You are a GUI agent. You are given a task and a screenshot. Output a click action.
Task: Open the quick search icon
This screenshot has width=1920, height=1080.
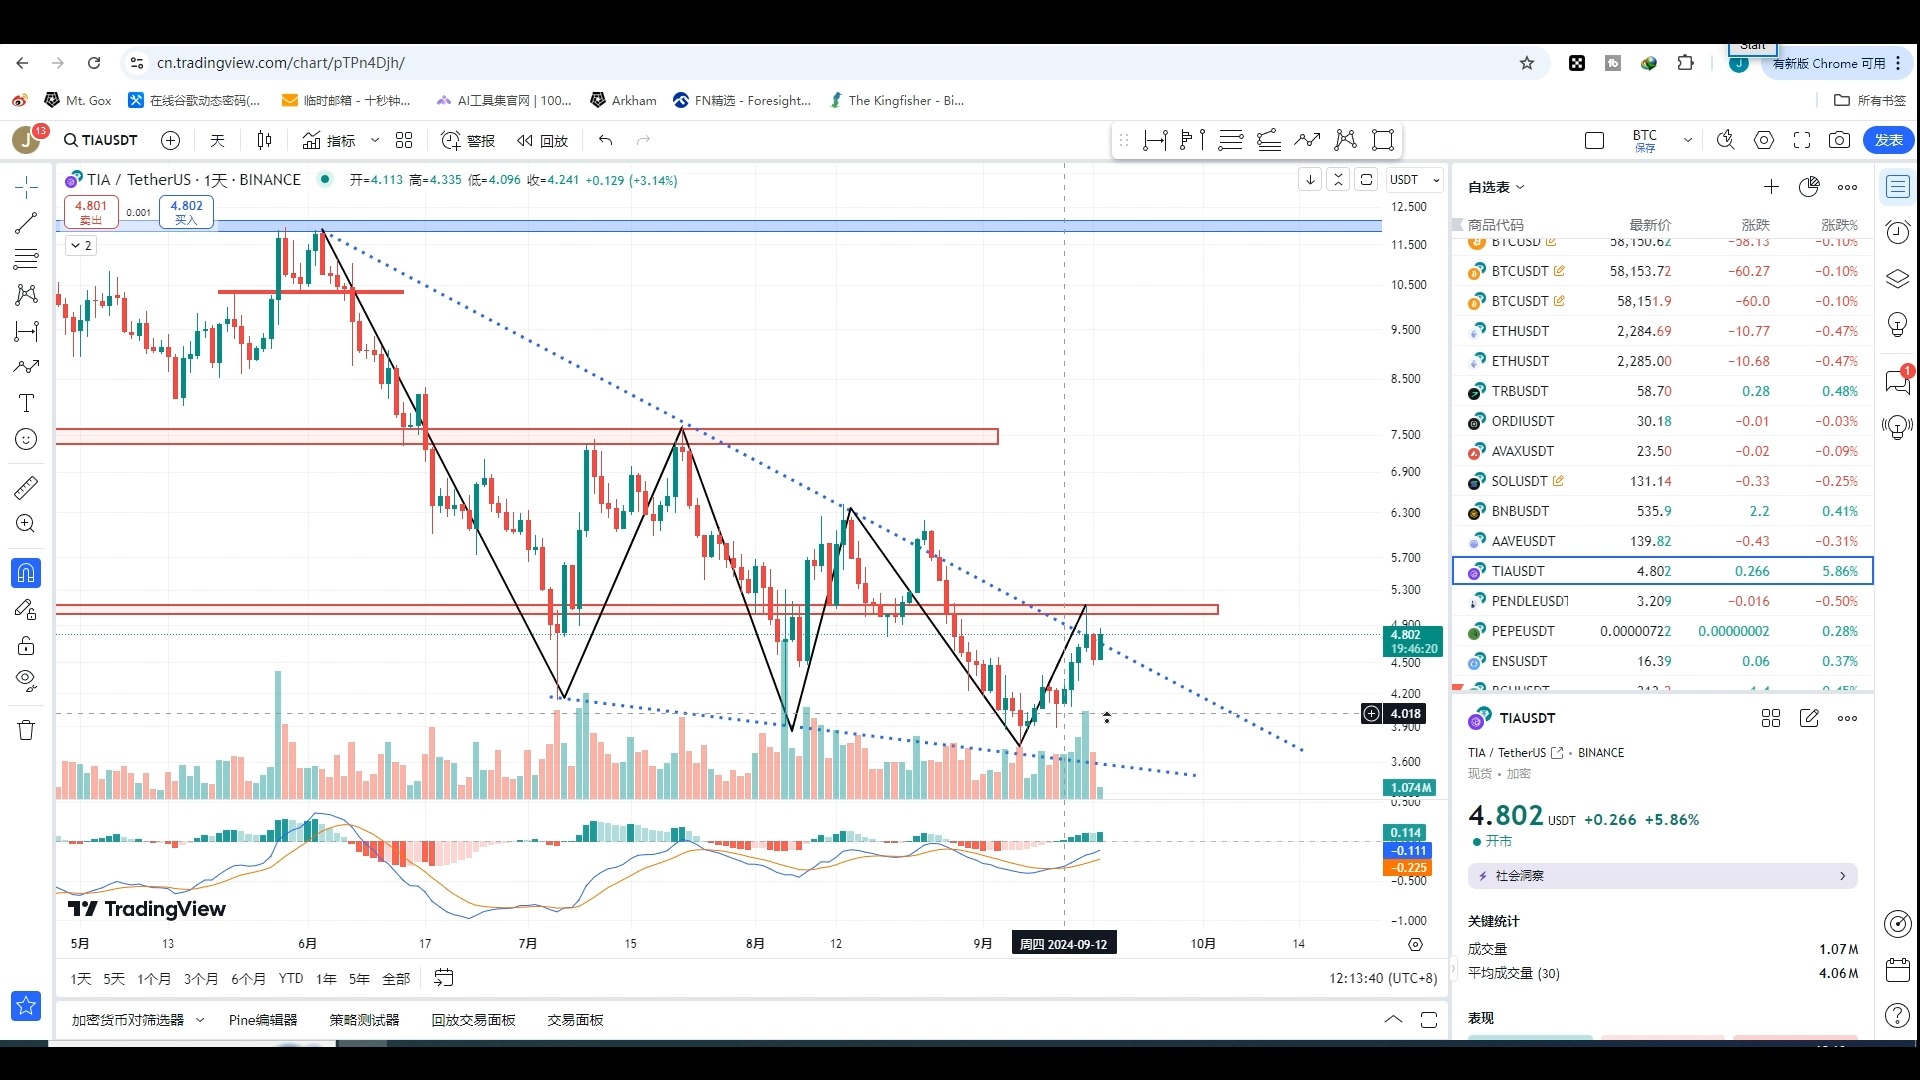[1726, 140]
